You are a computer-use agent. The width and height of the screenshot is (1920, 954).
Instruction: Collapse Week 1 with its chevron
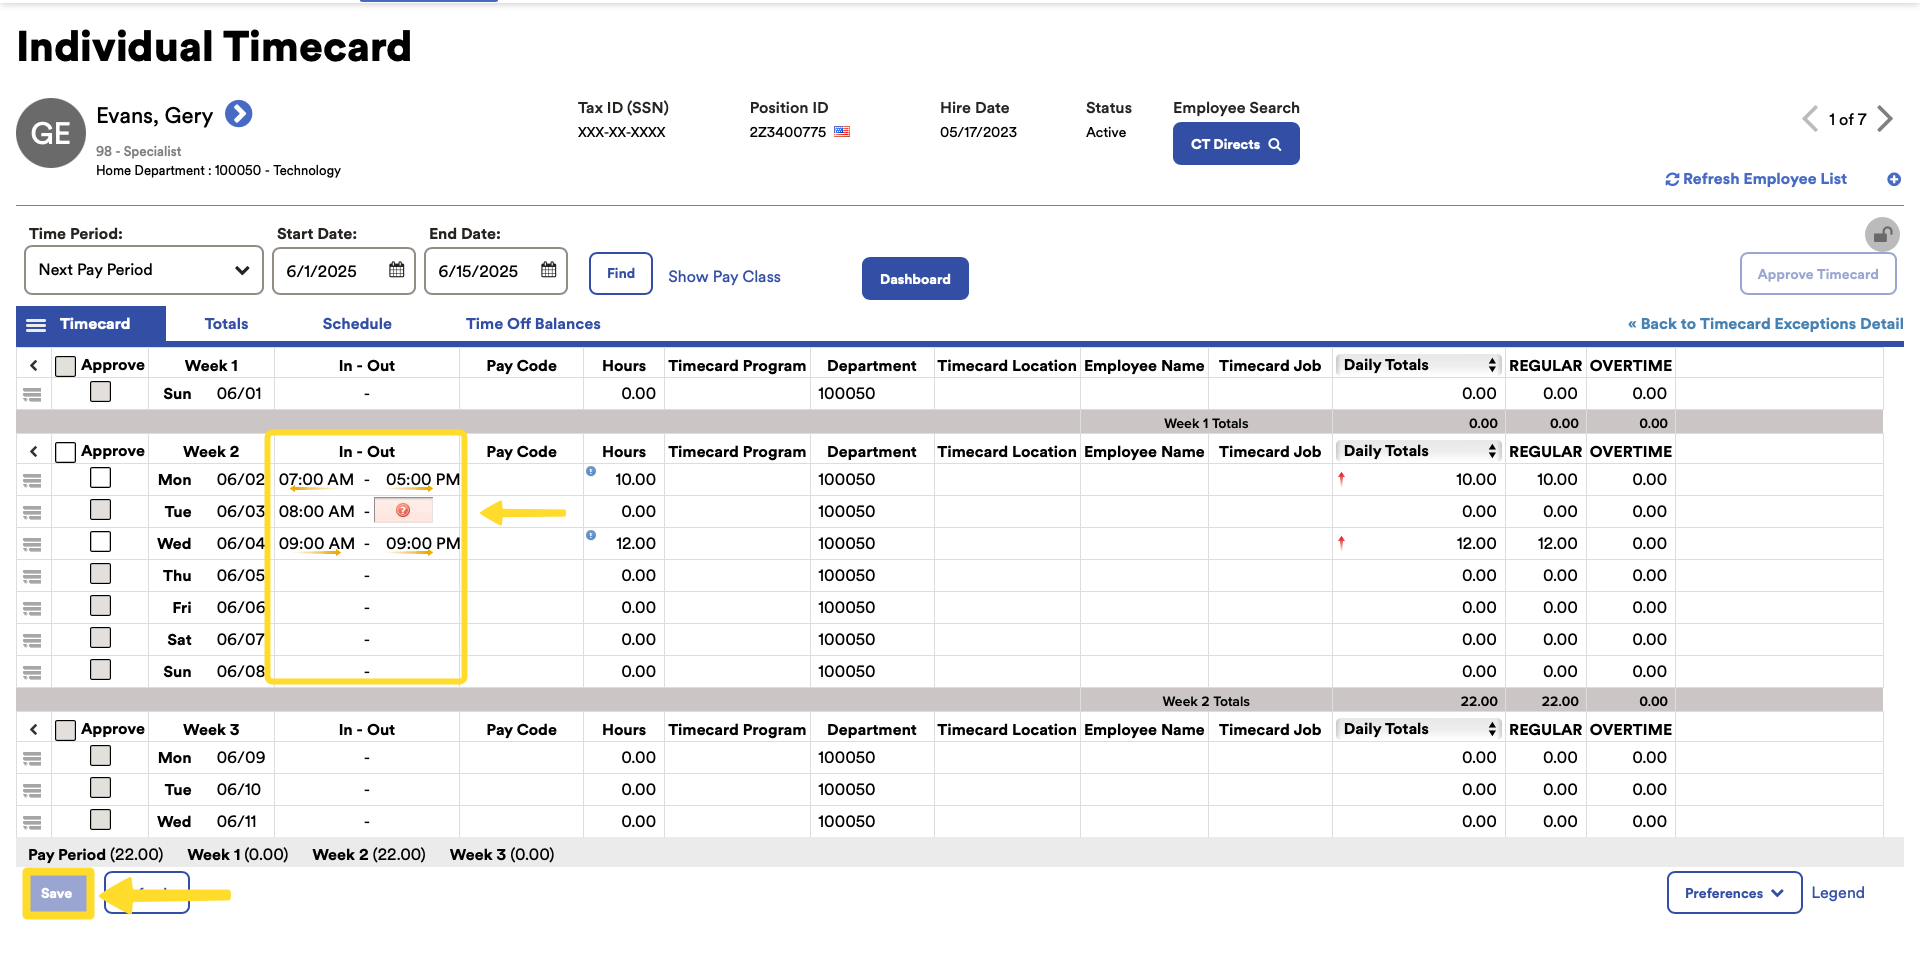point(34,366)
